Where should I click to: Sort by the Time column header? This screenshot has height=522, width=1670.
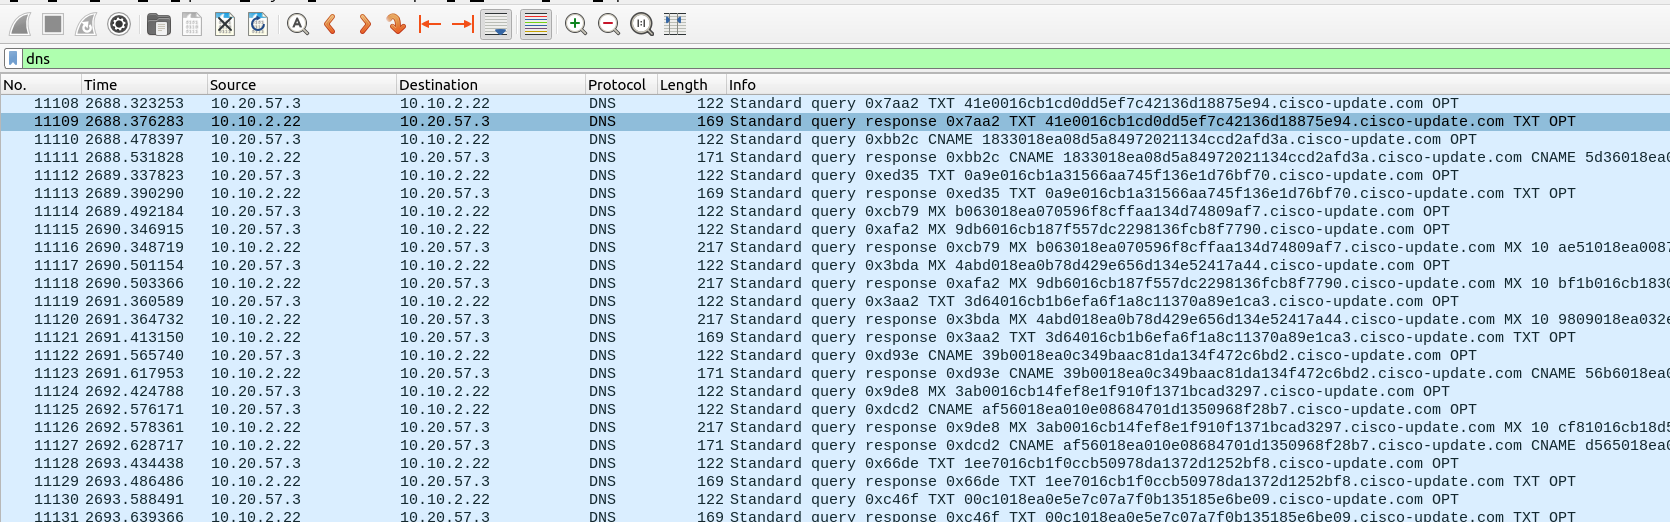[x=144, y=85]
